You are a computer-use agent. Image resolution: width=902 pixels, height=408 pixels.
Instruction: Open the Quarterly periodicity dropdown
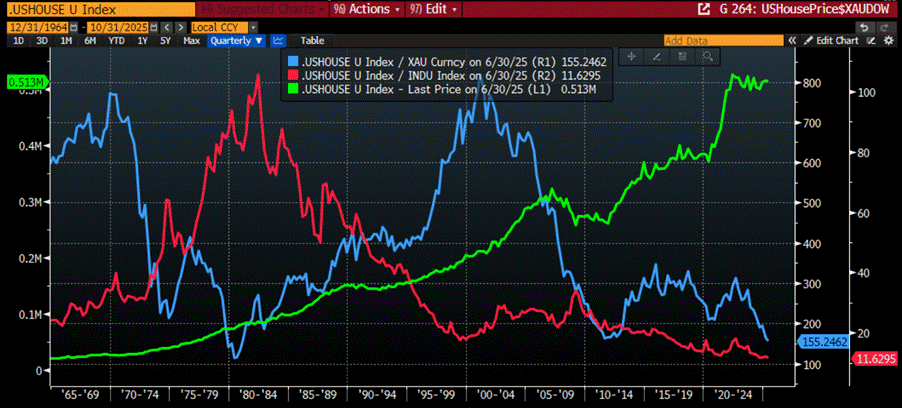[238, 41]
